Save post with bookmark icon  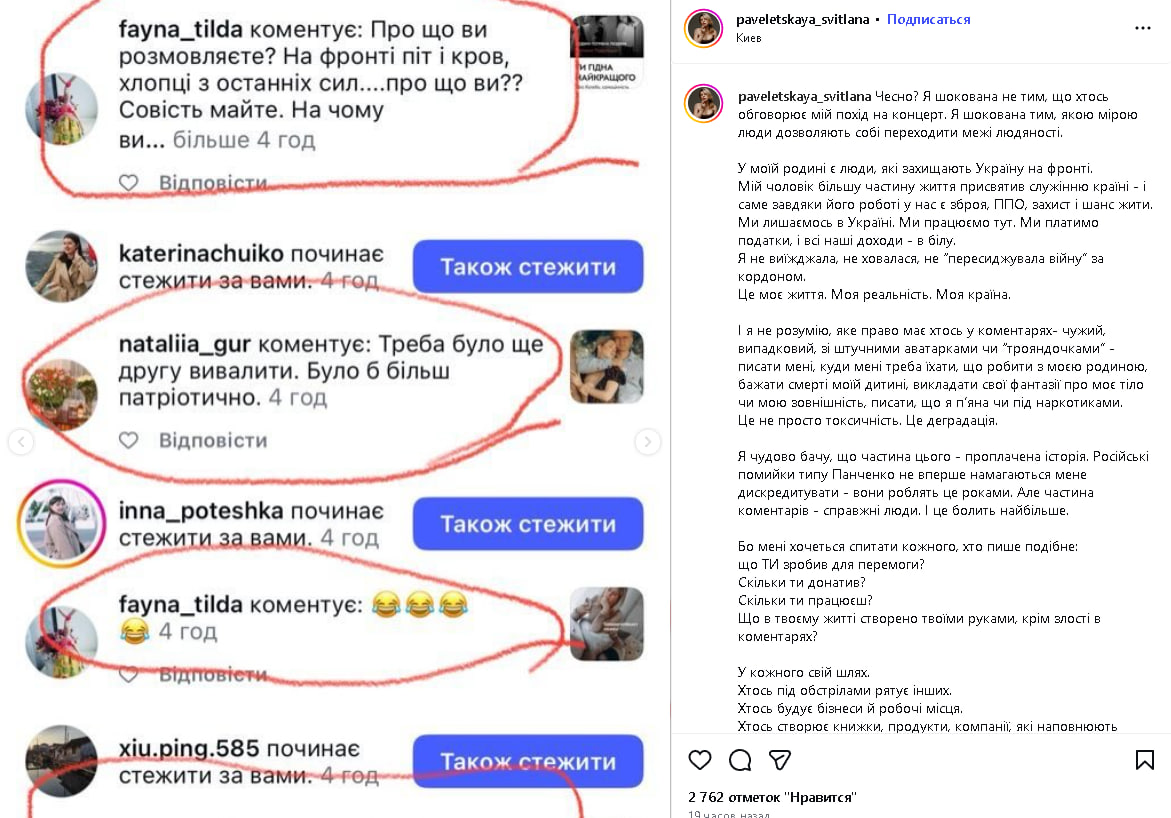[1144, 760]
